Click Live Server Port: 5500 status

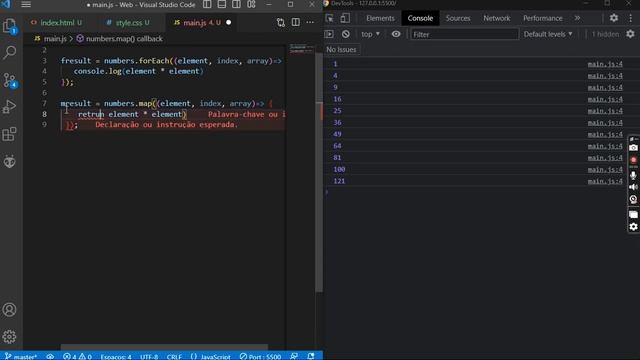[x=260, y=356]
